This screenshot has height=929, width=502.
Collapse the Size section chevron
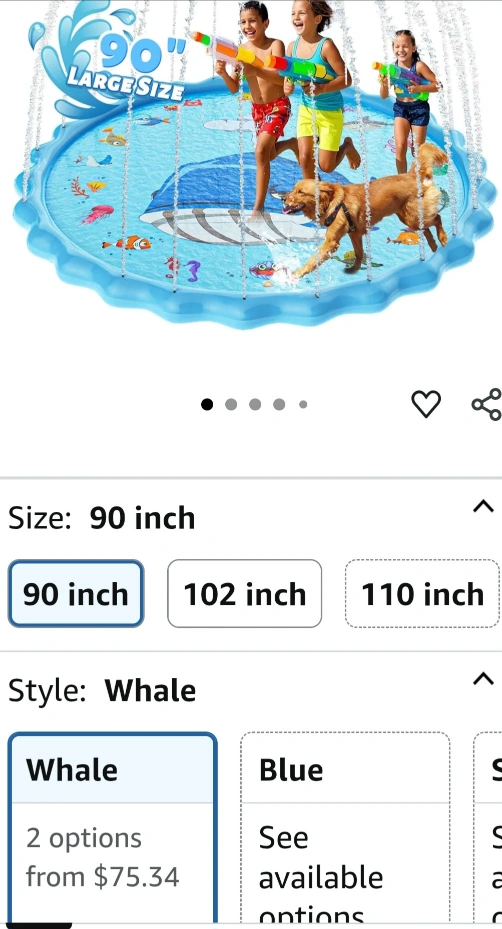click(483, 506)
